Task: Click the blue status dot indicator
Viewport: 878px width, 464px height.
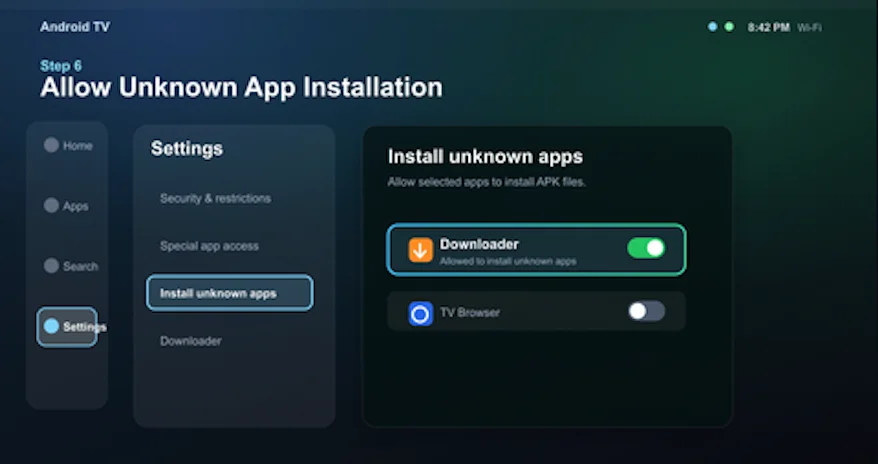Action: [712, 27]
